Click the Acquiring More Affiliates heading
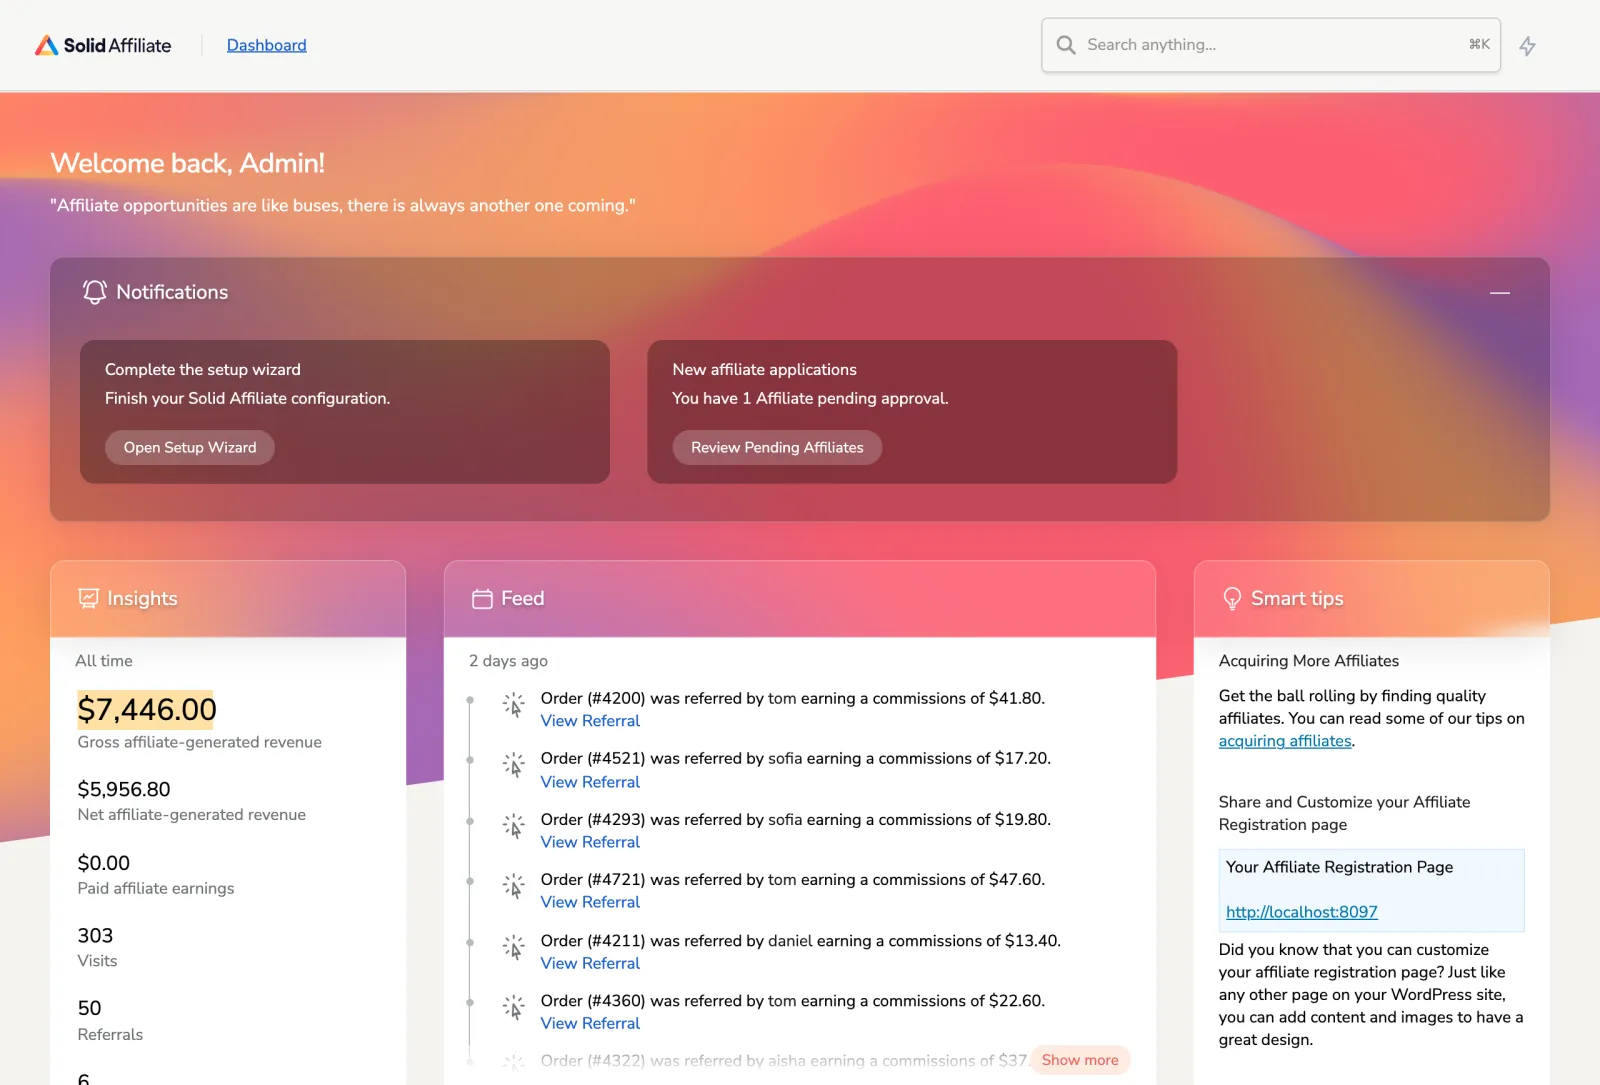 pyautogui.click(x=1309, y=661)
